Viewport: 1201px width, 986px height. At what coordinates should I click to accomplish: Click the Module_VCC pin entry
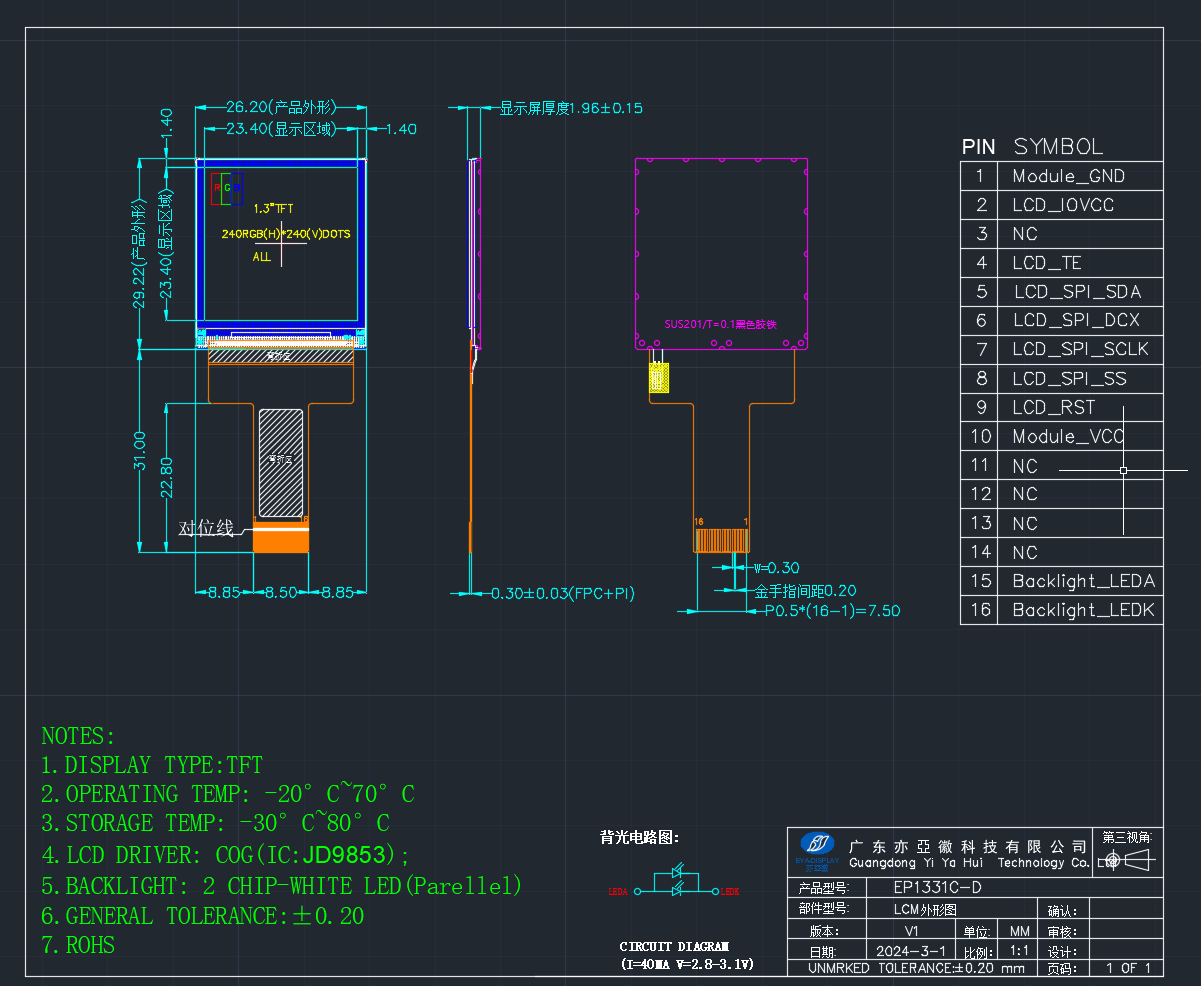pos(1068,436)
